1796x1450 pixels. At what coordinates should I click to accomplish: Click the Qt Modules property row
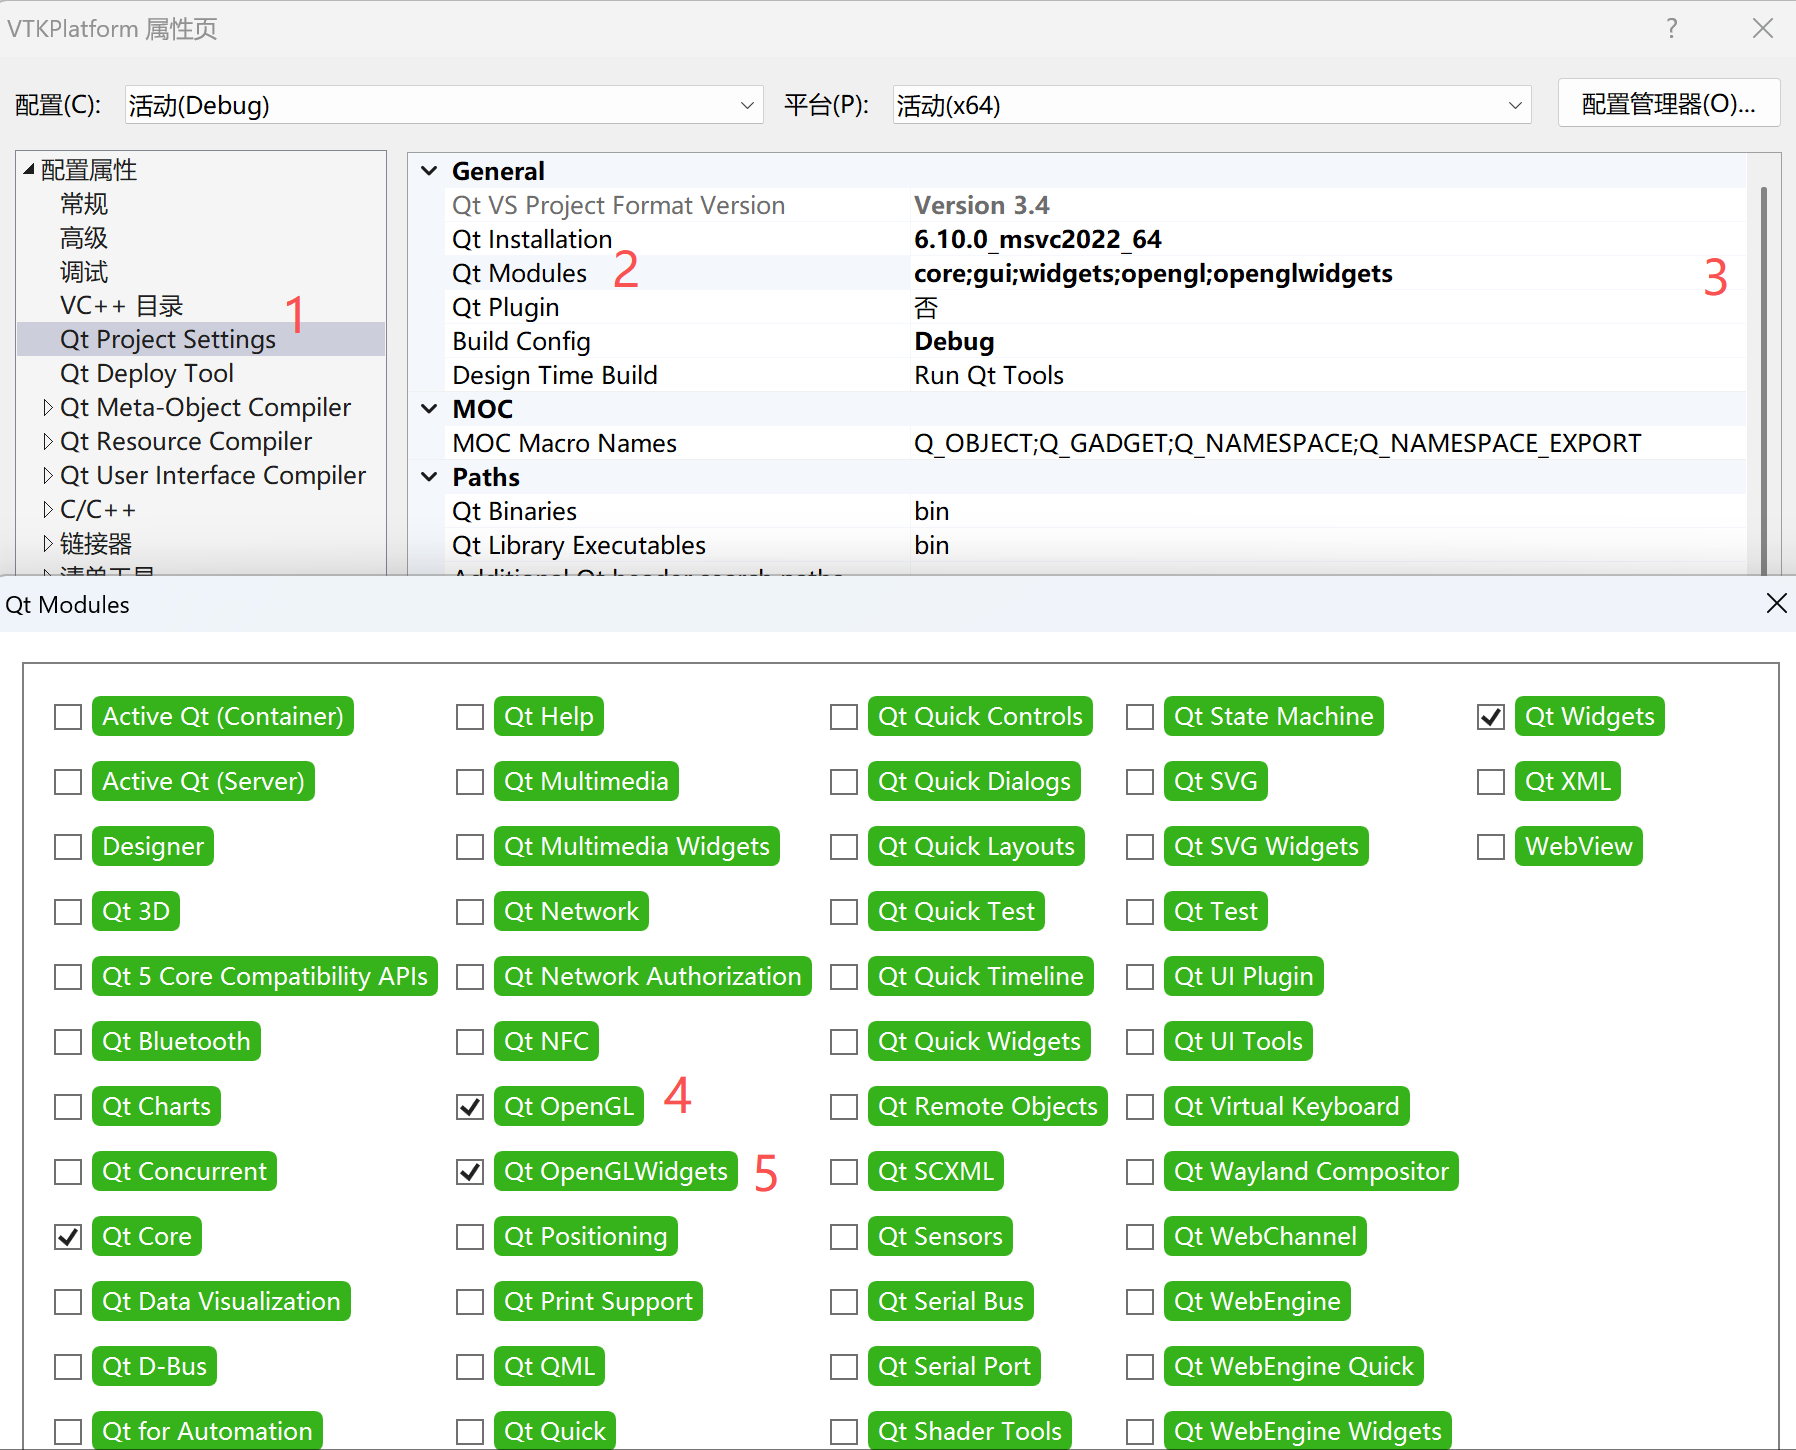click(1095, 273)
